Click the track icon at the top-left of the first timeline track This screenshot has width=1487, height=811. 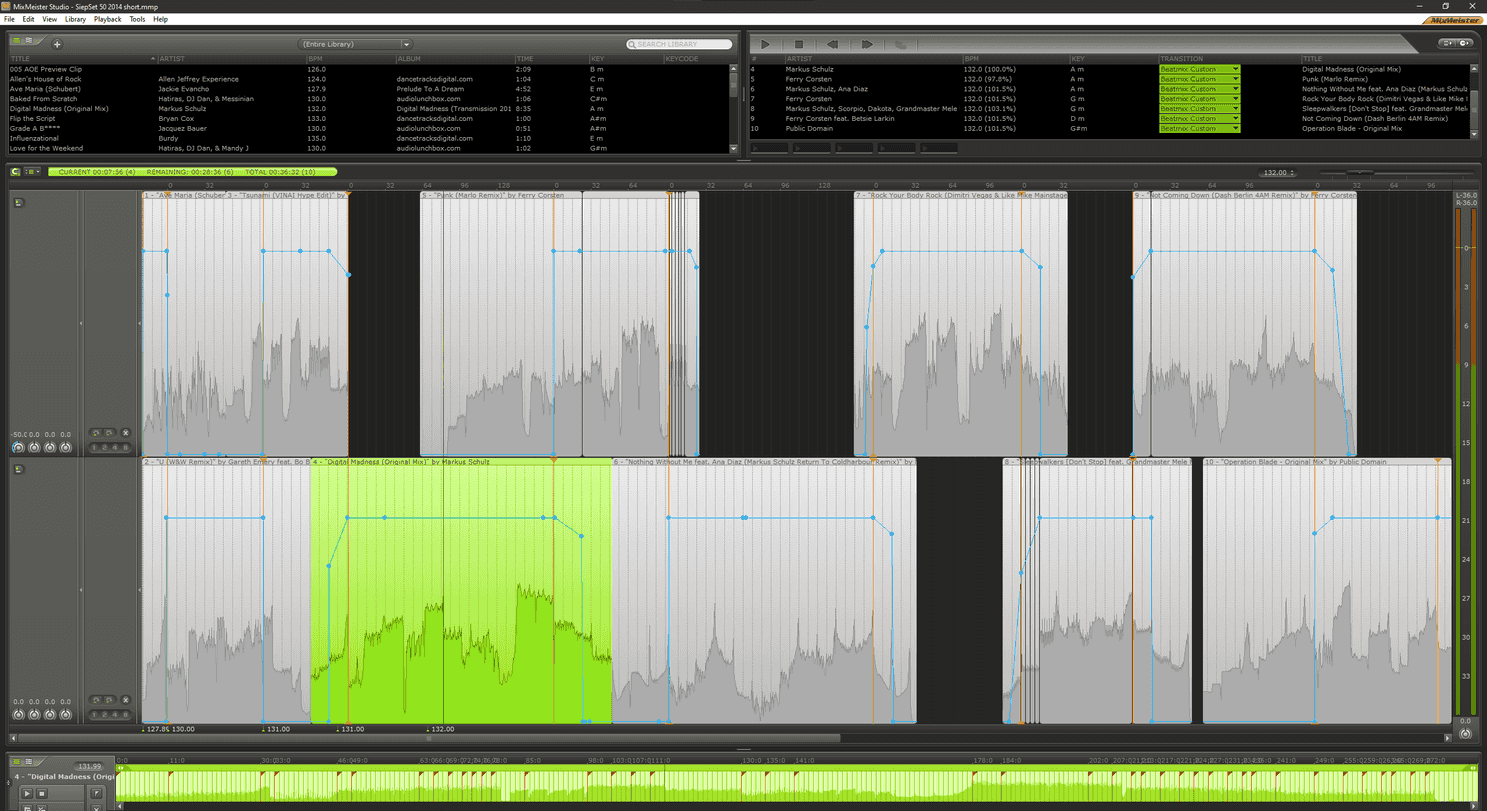click(x=19, y=203)
